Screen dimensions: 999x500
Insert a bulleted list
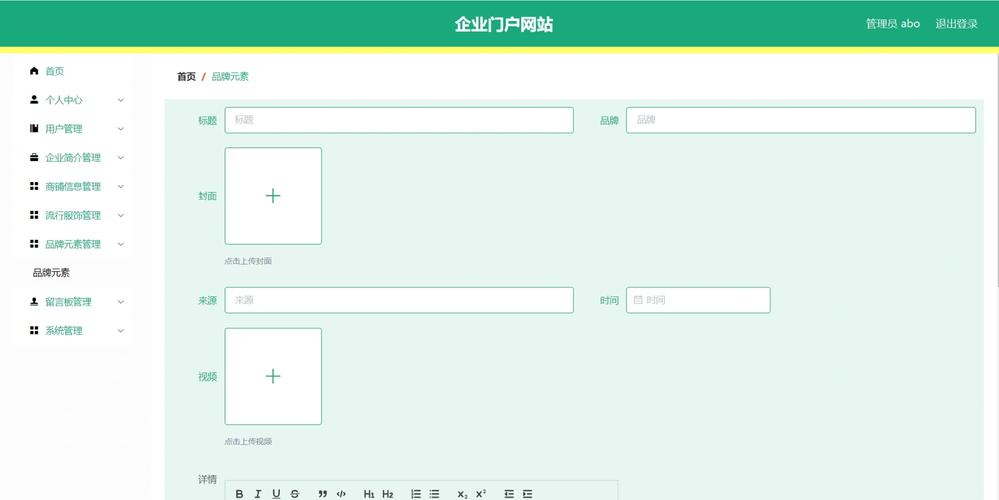[x=435, y=494]
